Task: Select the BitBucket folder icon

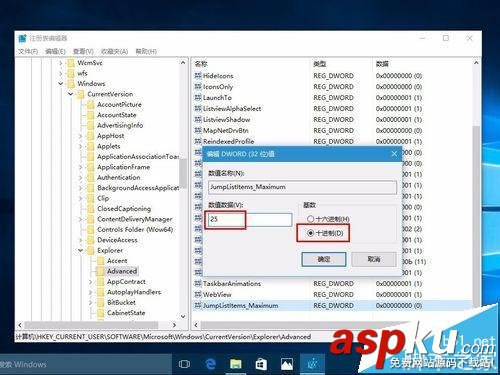Action: point(100,302)
